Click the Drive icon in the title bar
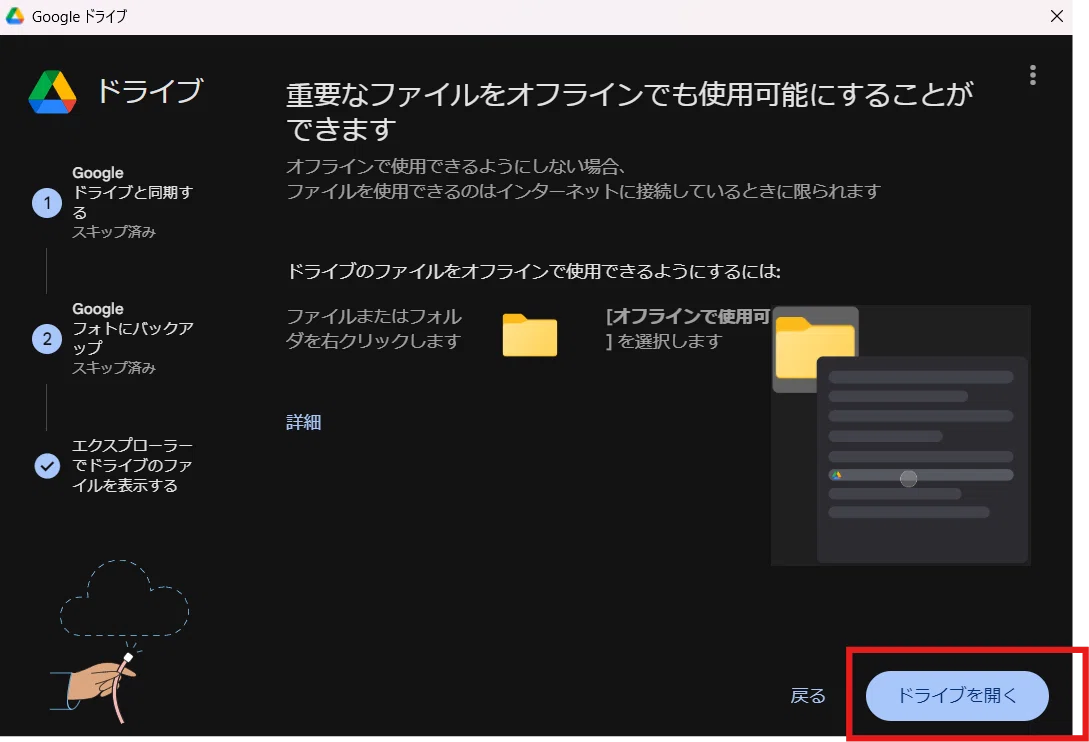The height and width of the screenshot is (742, 1089). (x=15, y=16)
